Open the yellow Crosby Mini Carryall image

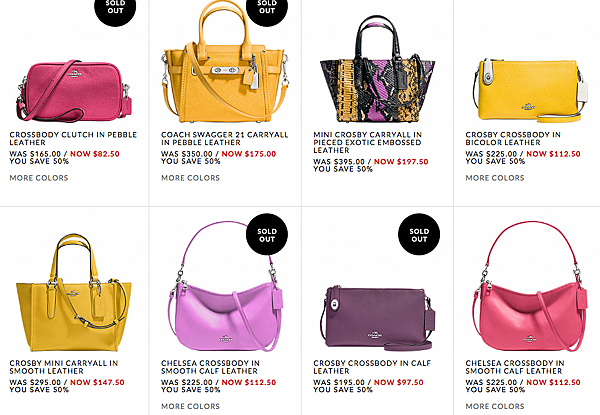[x=73, y=293]
